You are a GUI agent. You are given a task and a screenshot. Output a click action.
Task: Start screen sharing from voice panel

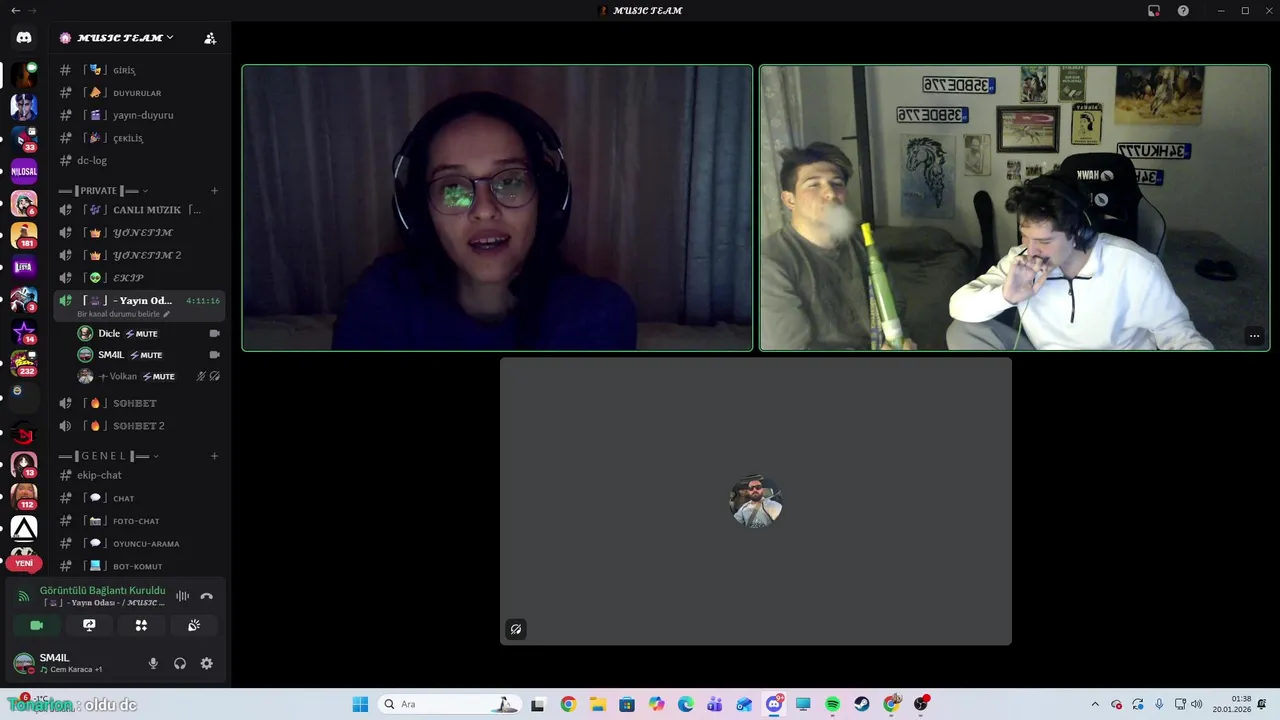click(89, 625)
